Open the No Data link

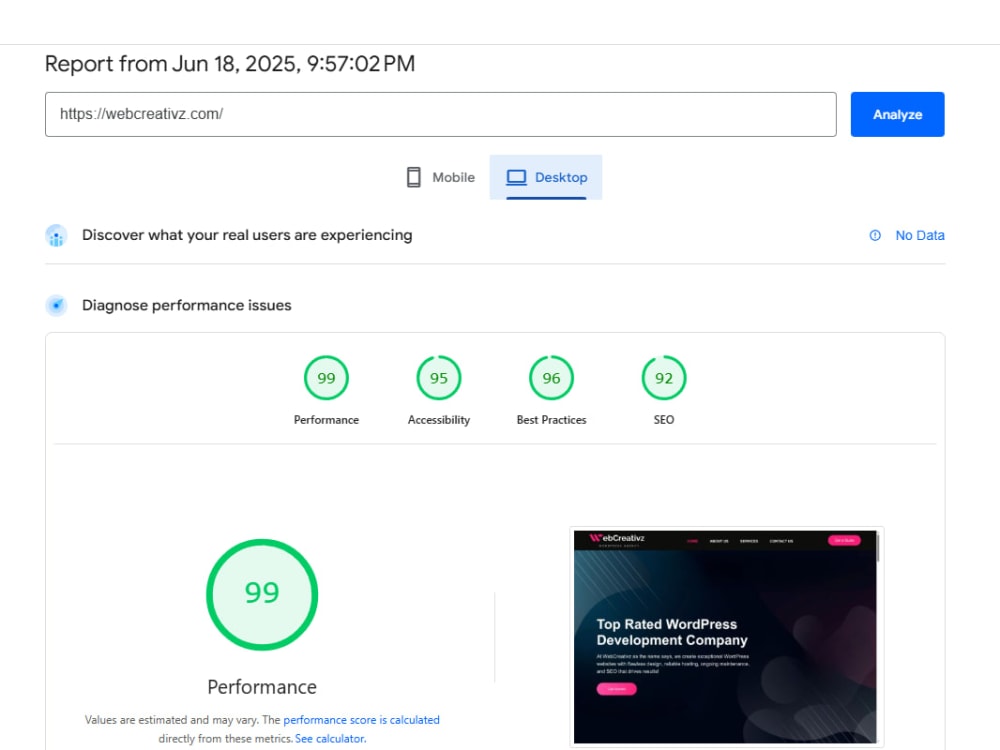point(920,235)
